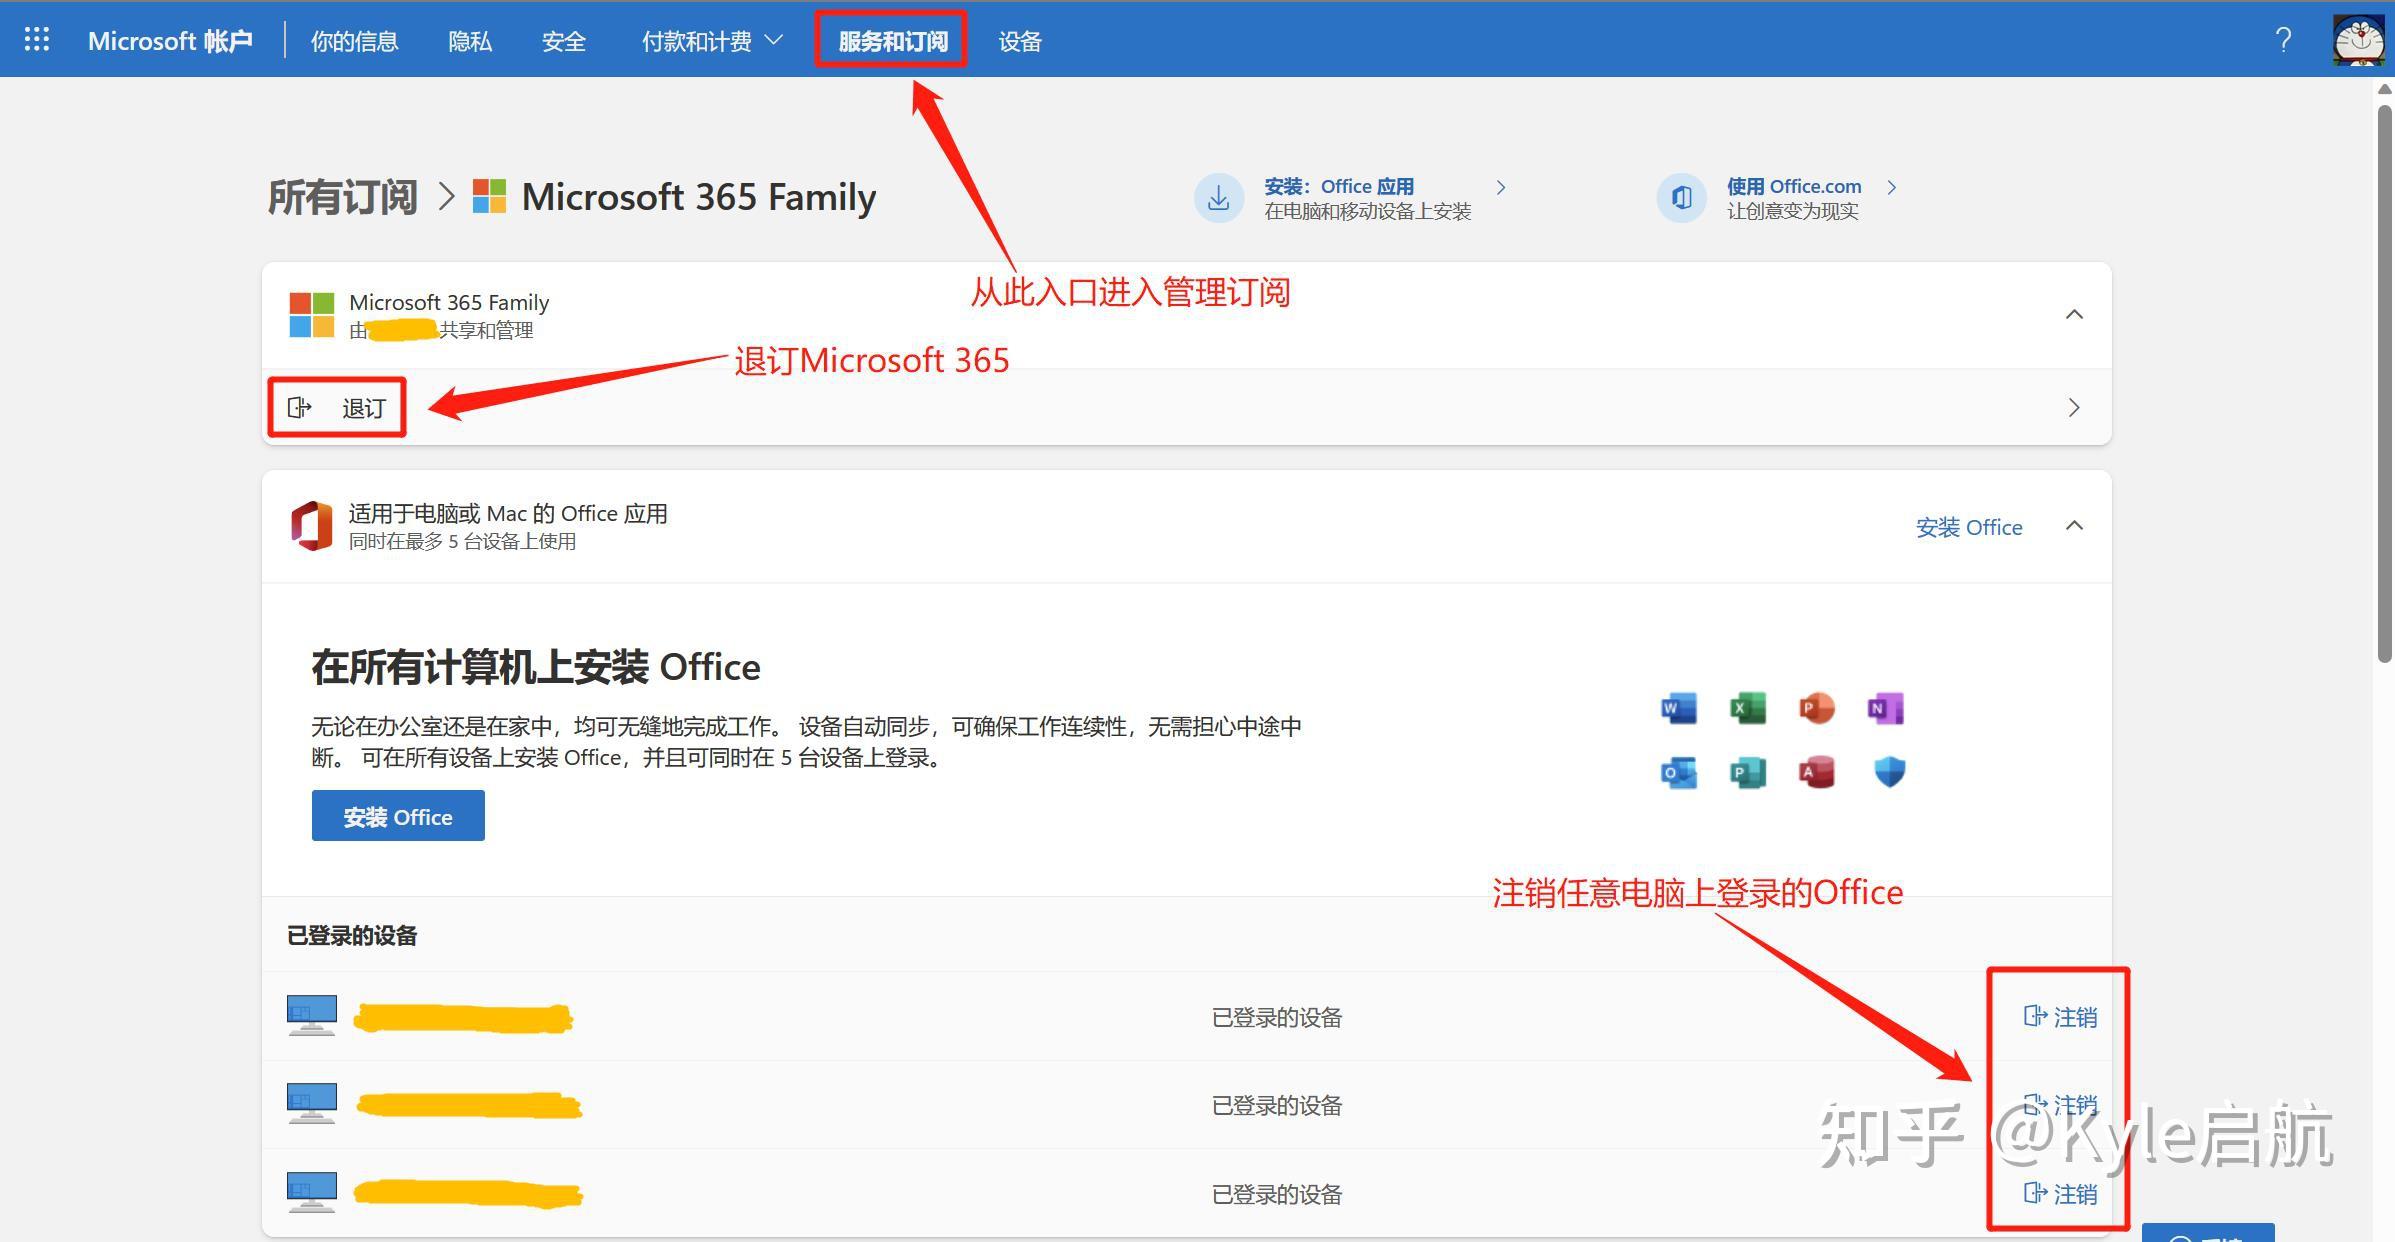Click the Microsoft 365 Family page title

click(699, 197)
